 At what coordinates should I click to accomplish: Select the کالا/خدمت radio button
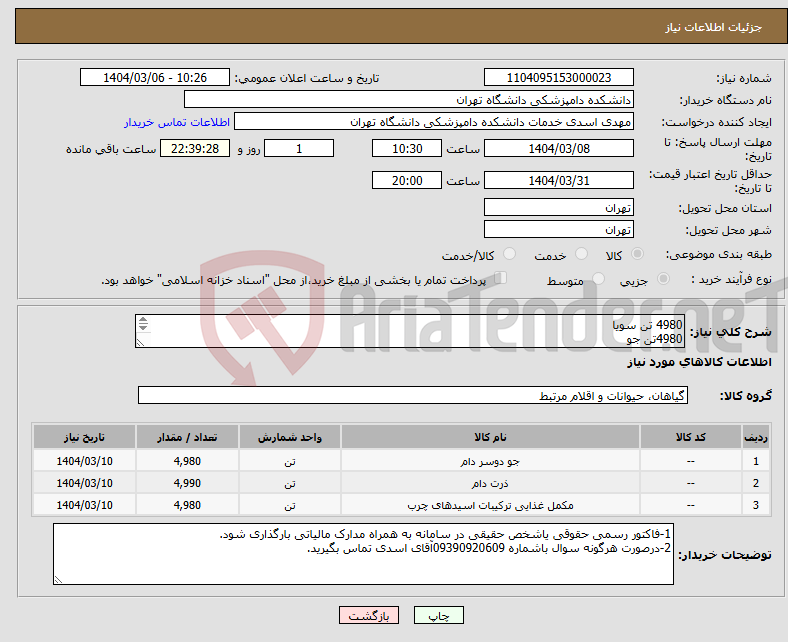510,254
